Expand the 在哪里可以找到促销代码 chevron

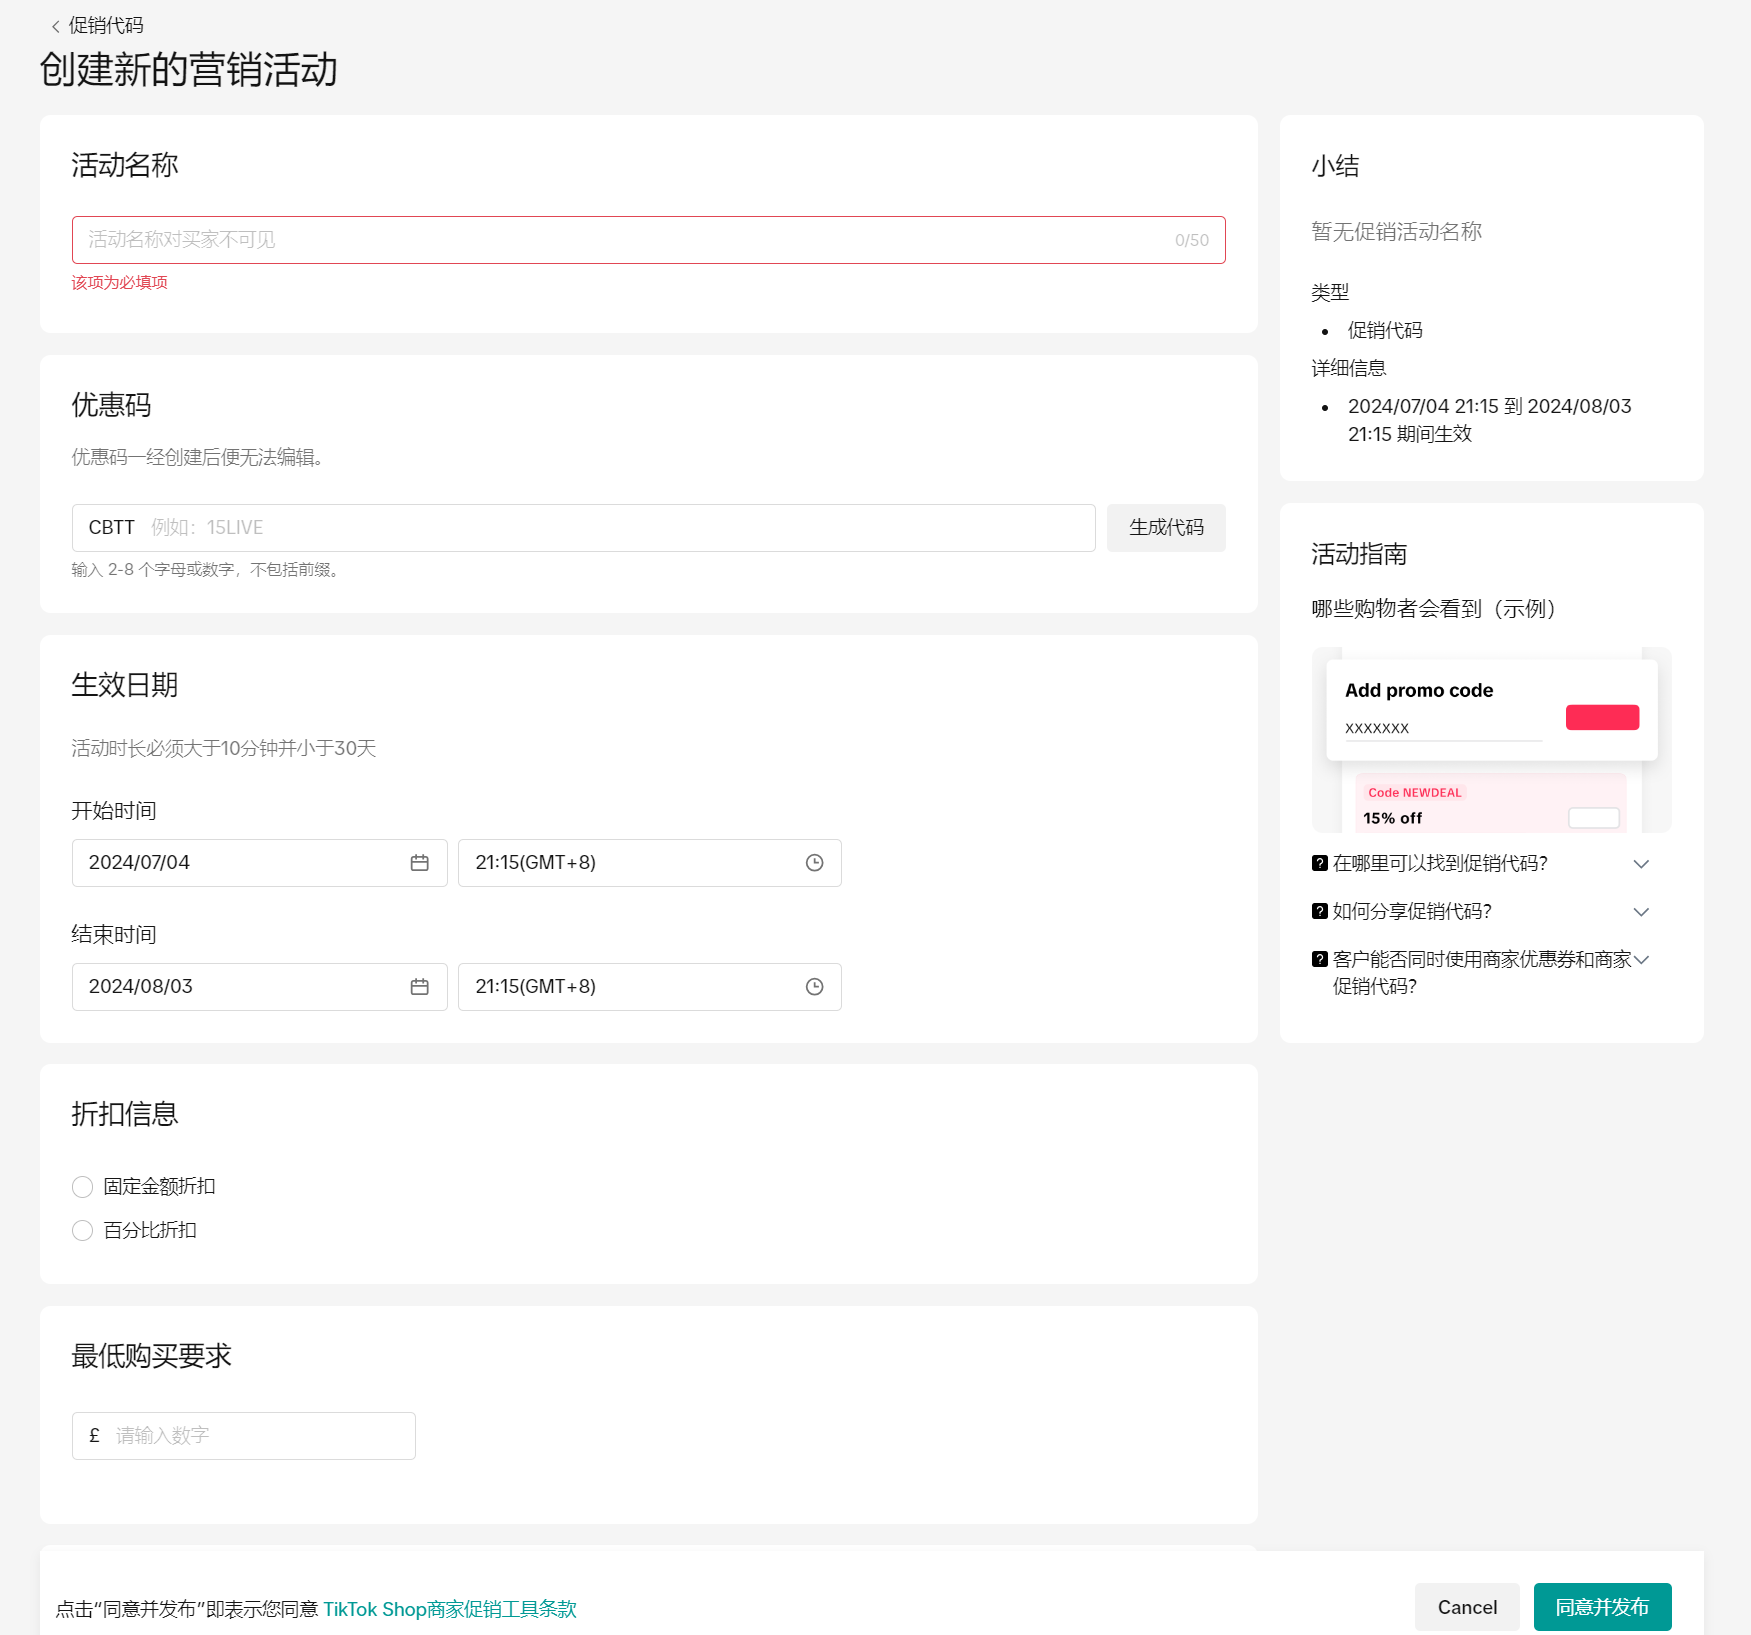[1640, 864]
